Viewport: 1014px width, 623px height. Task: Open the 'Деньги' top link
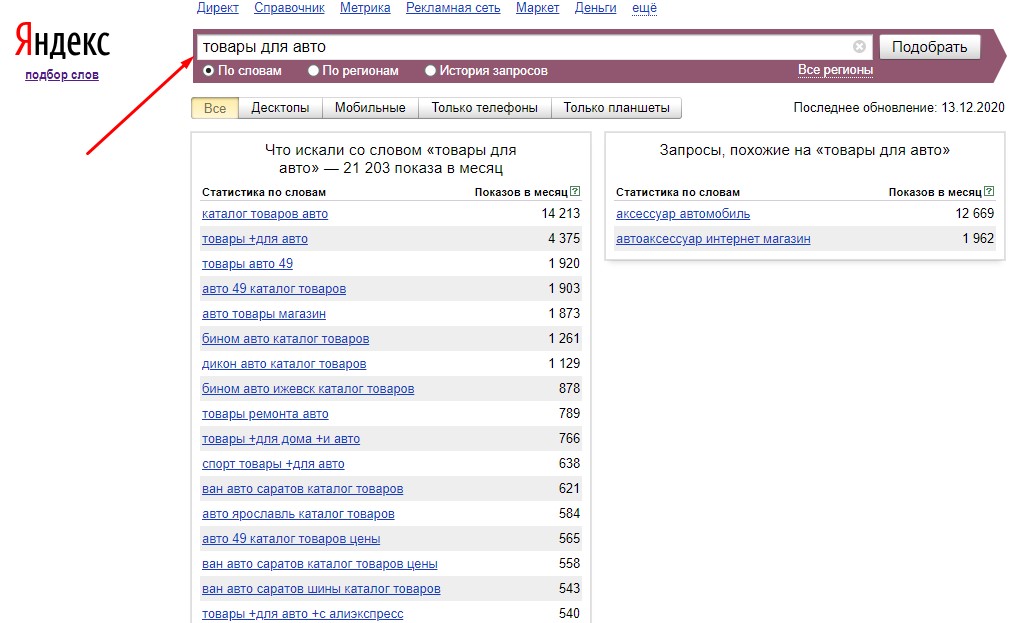coord(596,8)
